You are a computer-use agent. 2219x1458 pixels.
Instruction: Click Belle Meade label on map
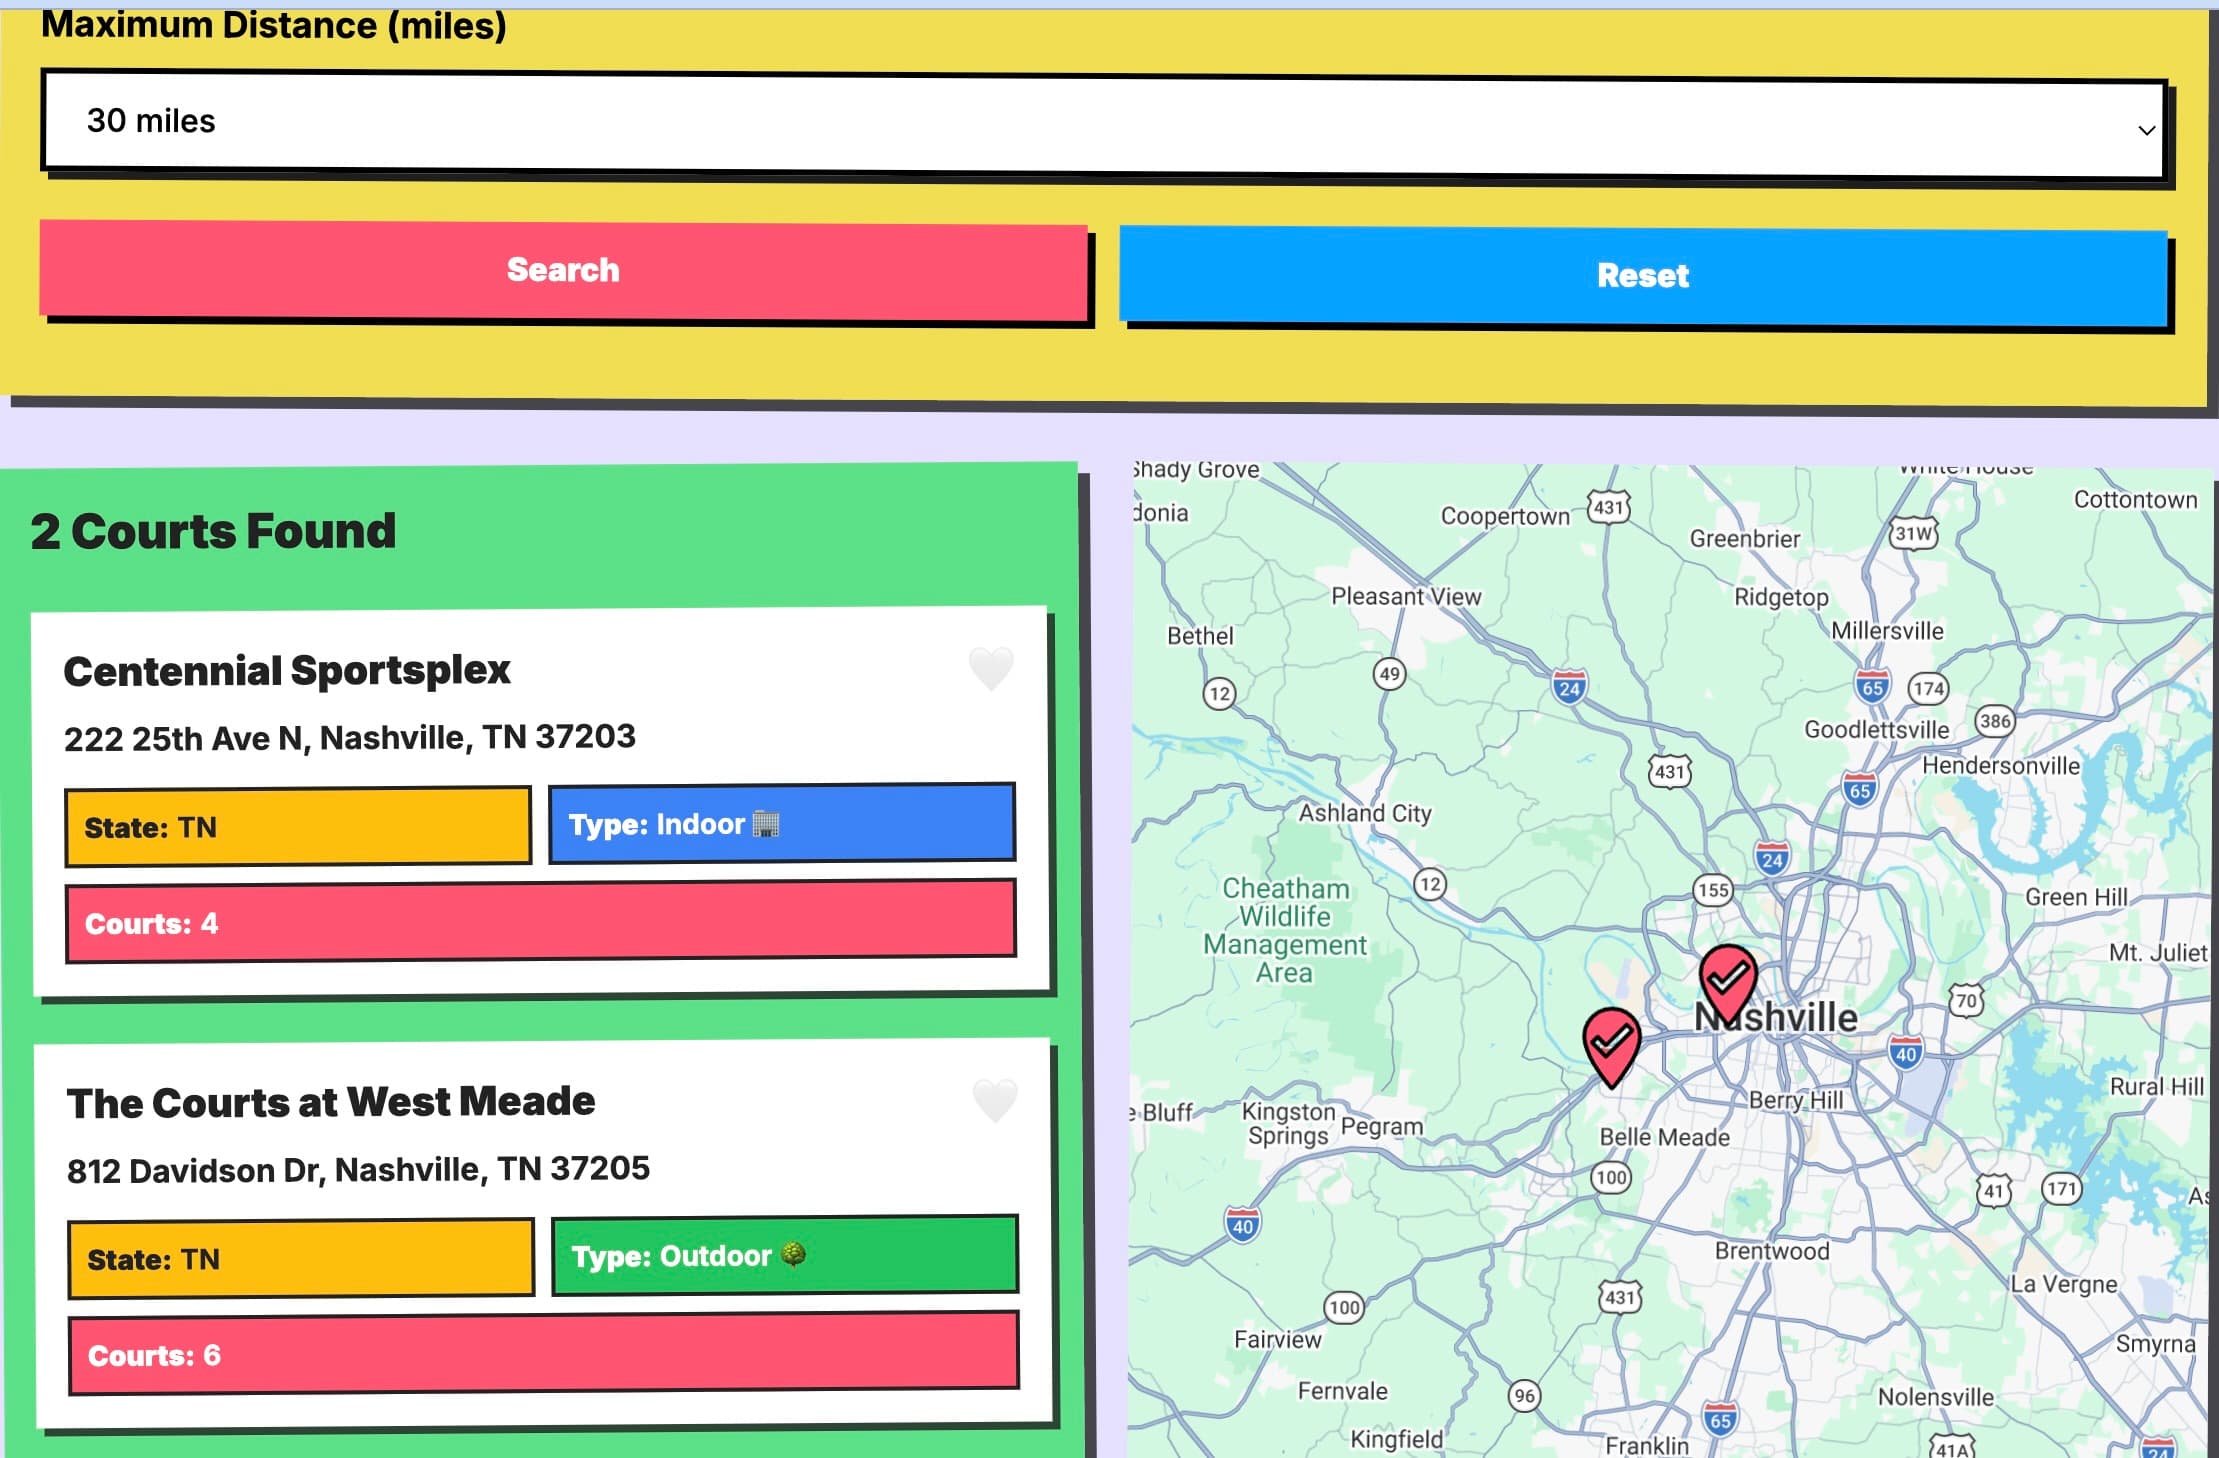(x=1664, y=1137)
